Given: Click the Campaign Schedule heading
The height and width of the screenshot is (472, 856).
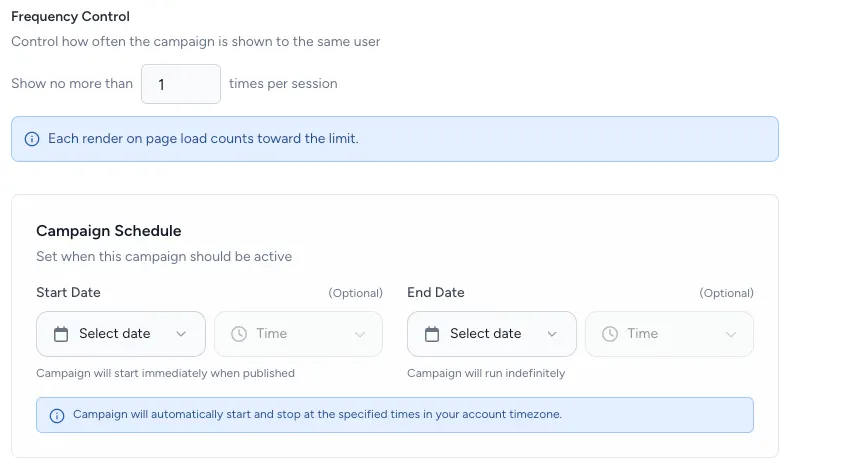Looking at the screenshot, I should click(x=108, y=231).
